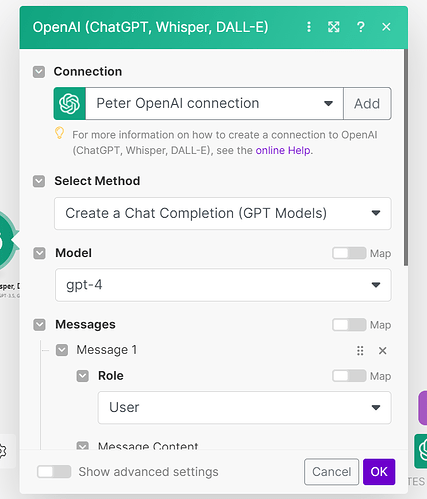Open the Role dropdown showing User
427x499 pixels.
tap(244, 408)
